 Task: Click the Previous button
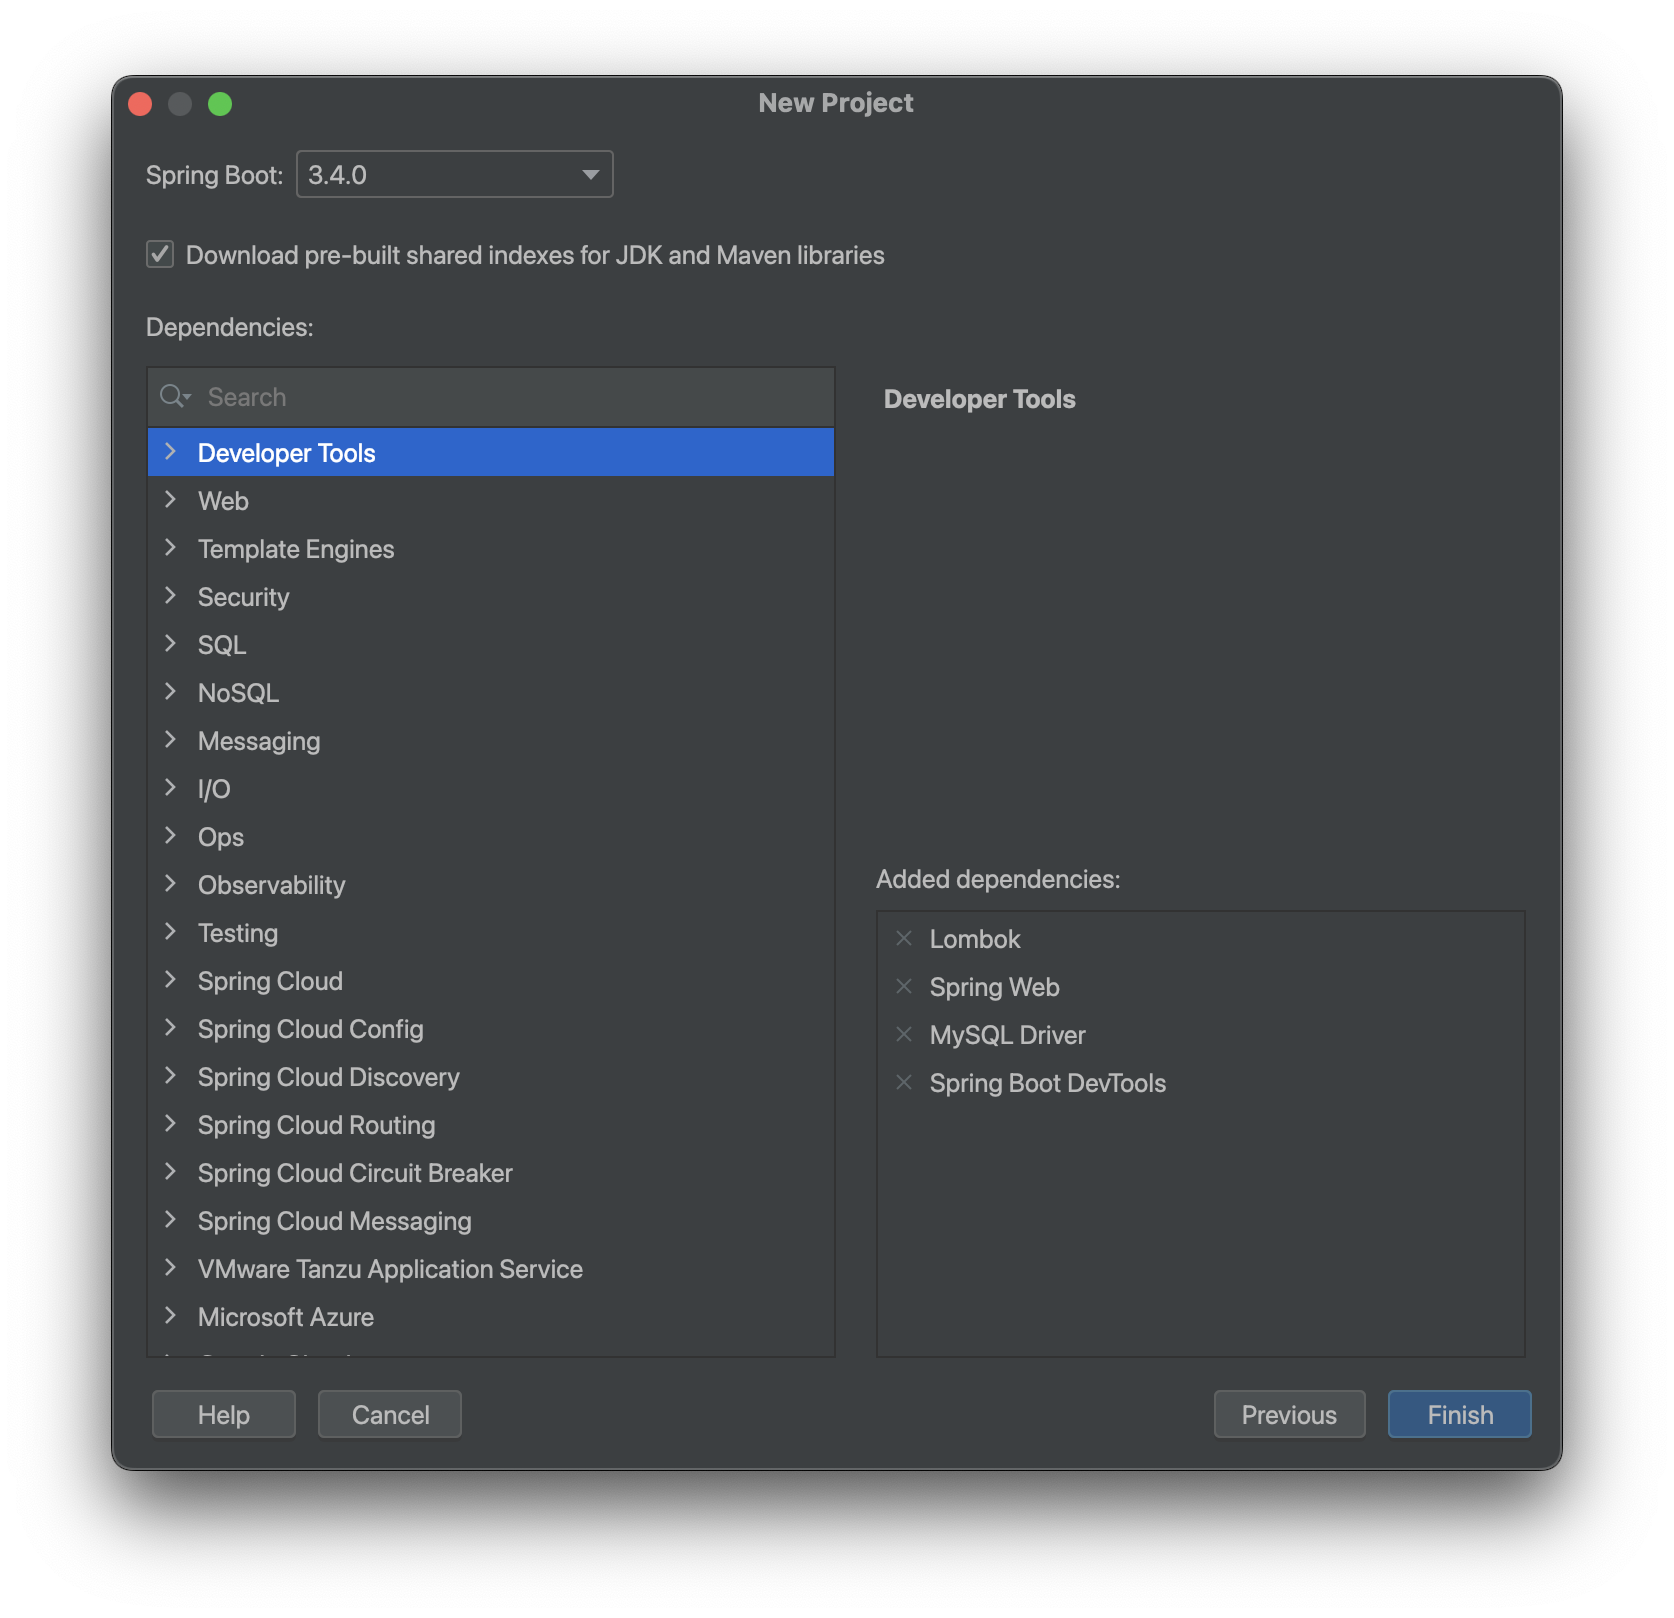[x=1289, y=1414]
